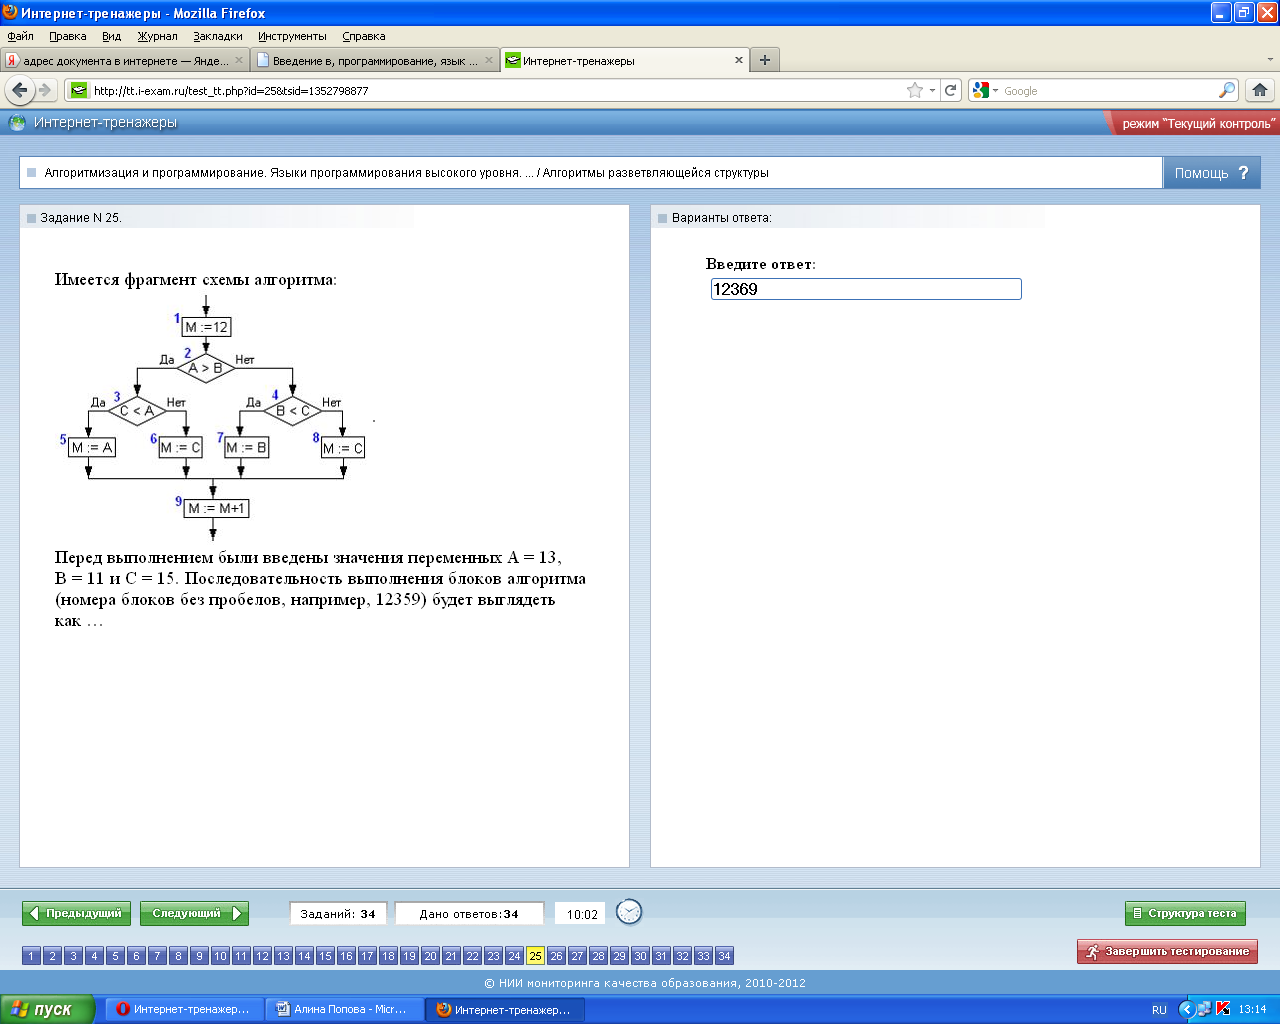The width and height of the screenshot is (1280, 1024).
Task: Reload the page with the refresh icon
Action: pos(951,90)
